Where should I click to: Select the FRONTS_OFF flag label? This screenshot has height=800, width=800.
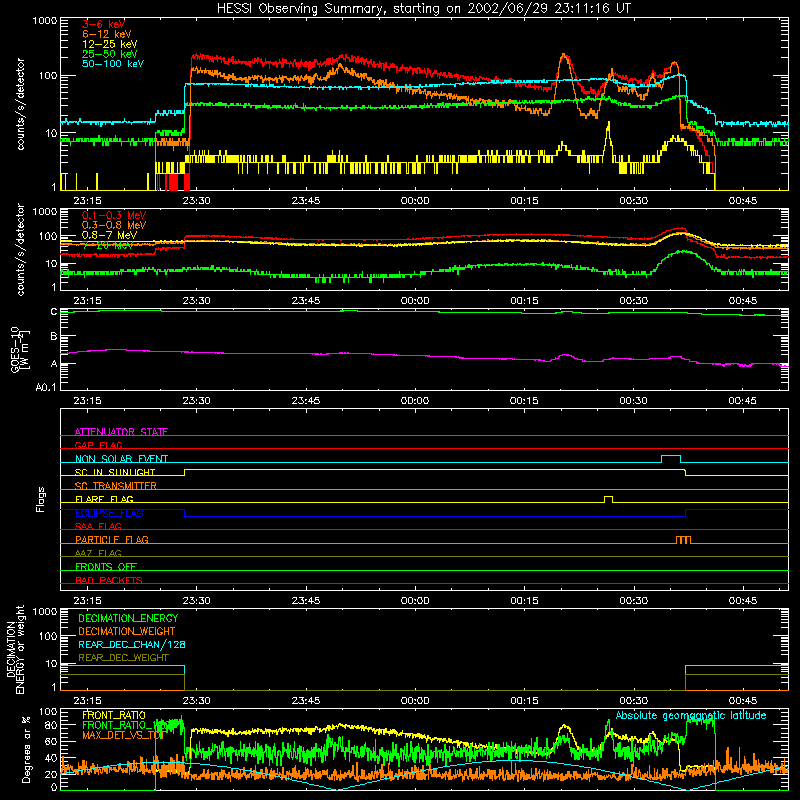[106, 567]
